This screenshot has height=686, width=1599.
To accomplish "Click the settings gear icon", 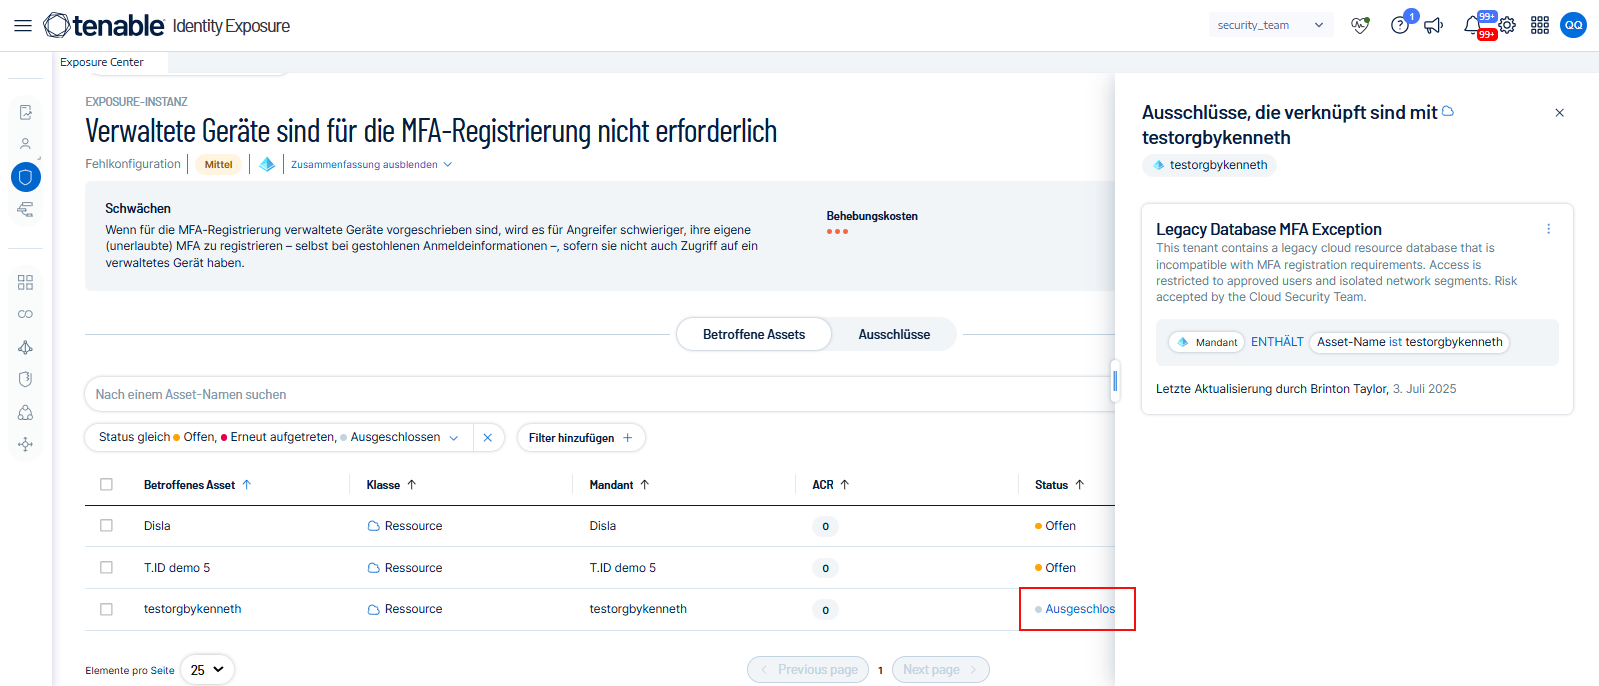I will click(x=1507, y=26).
